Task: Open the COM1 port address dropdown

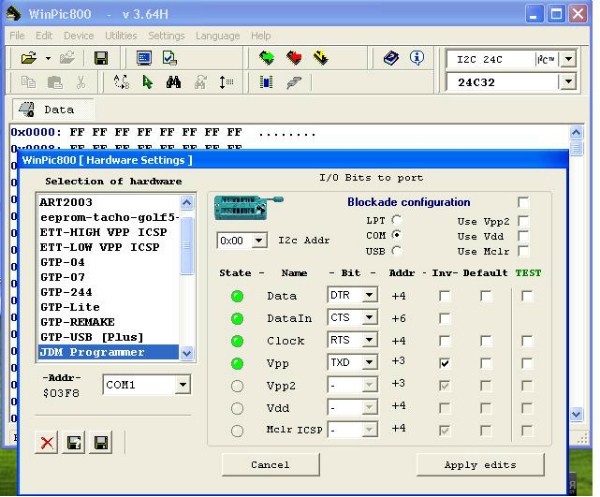Action: [x=183, y=385]
